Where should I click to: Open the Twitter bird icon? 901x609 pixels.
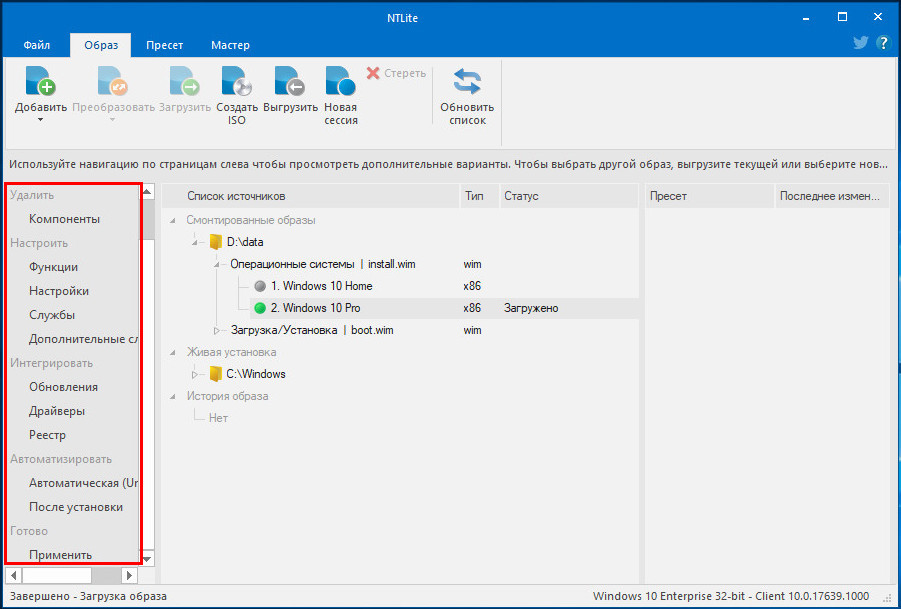860,43
